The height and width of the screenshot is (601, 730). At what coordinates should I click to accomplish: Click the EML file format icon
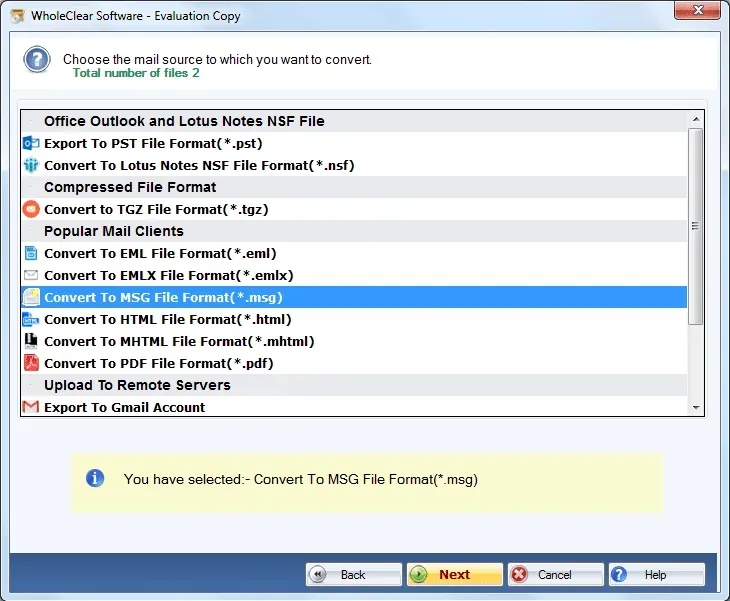pos(31,253)
